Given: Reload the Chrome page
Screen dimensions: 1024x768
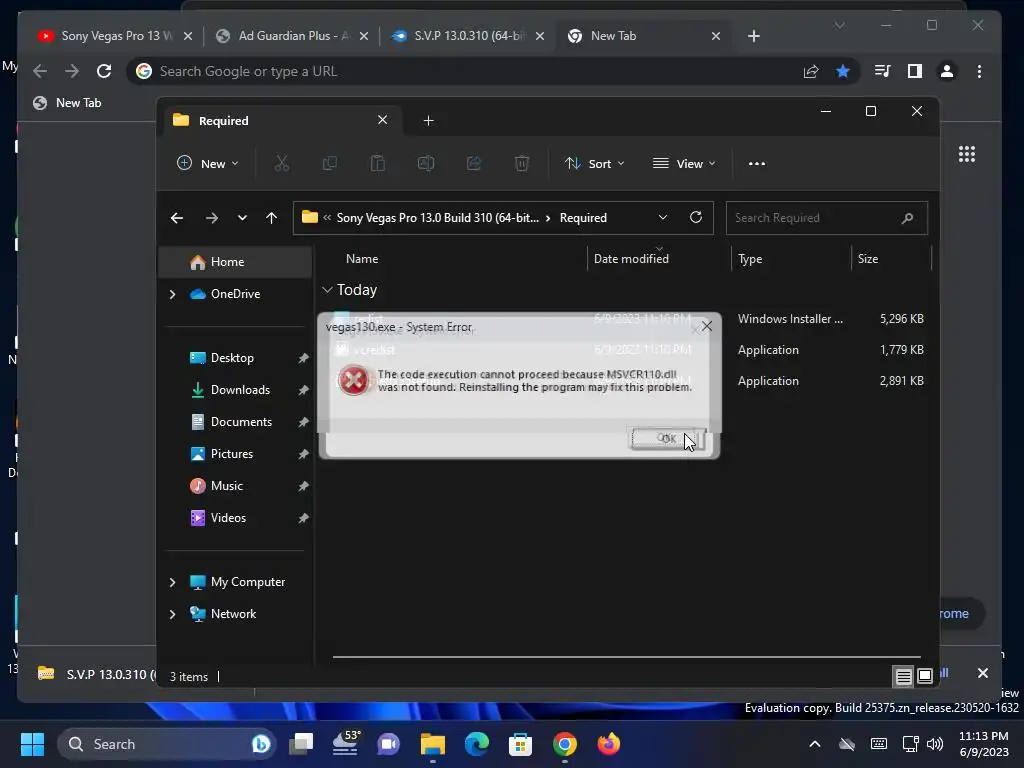Looking at the screenshot, I should [104, 71].
